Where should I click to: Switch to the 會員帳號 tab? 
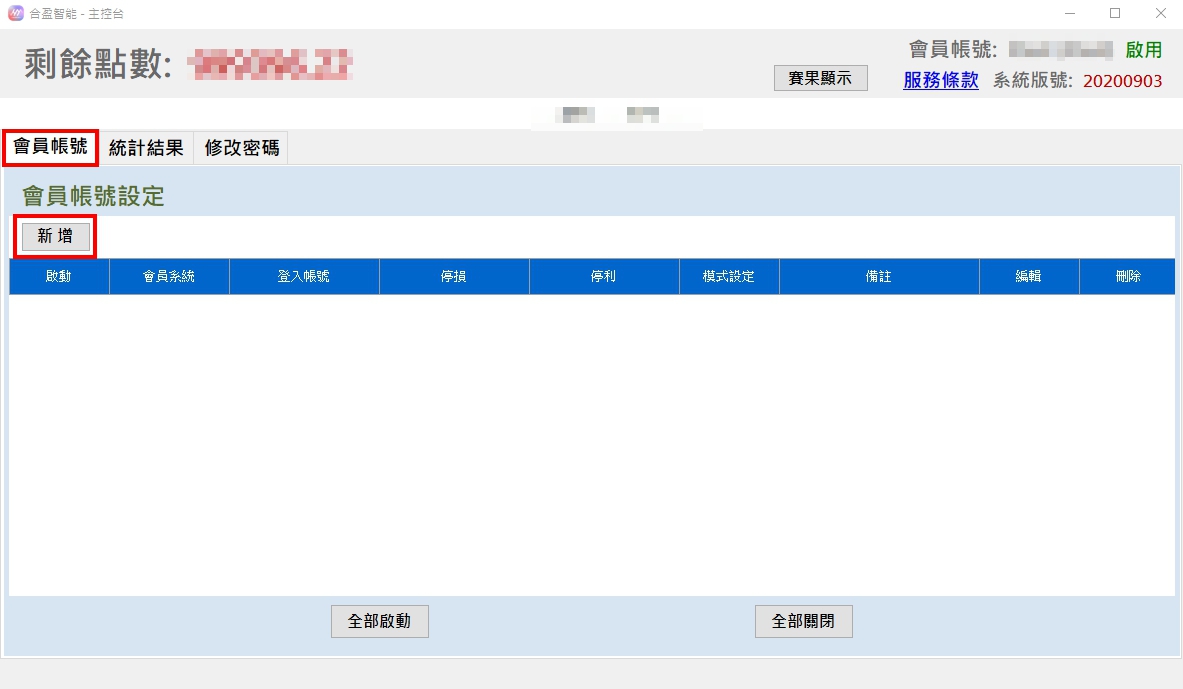click(50, 148)
